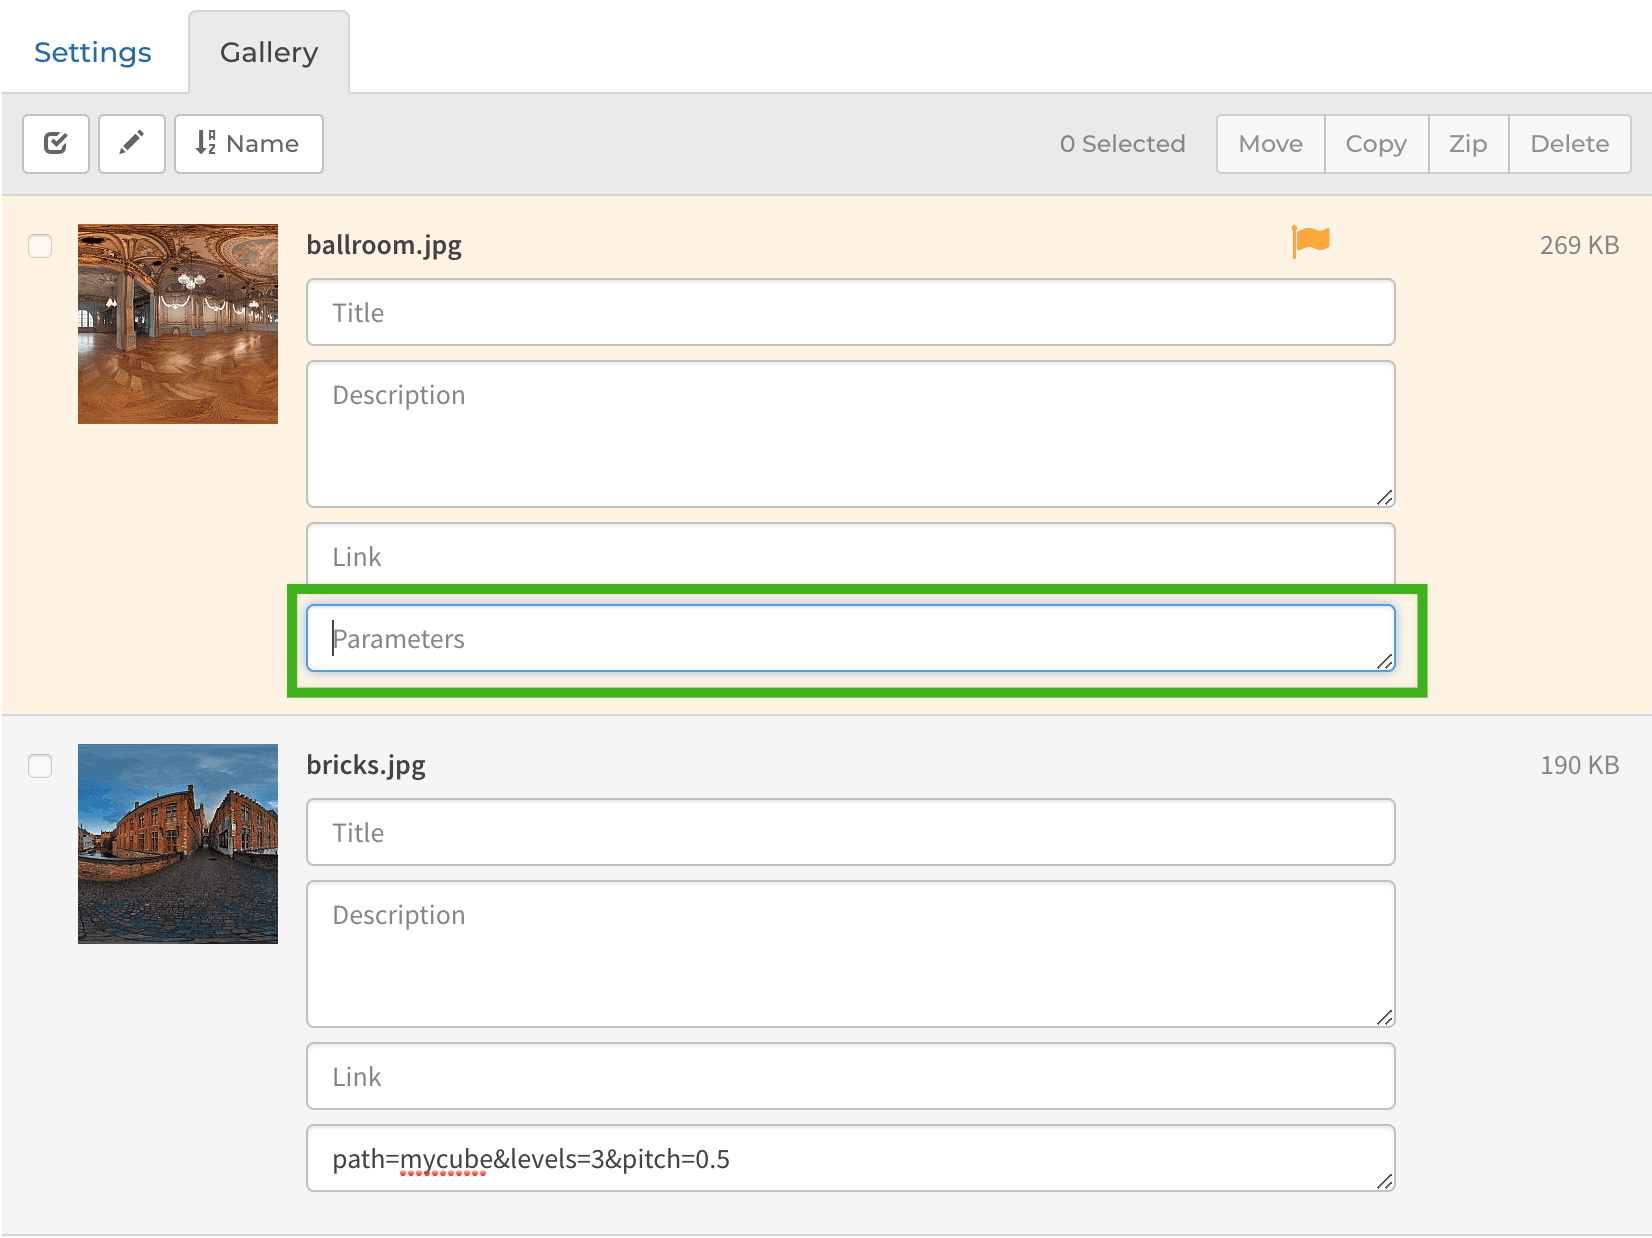
Task: Click the 0 Selected counter text
Action: pos(1122,144)
